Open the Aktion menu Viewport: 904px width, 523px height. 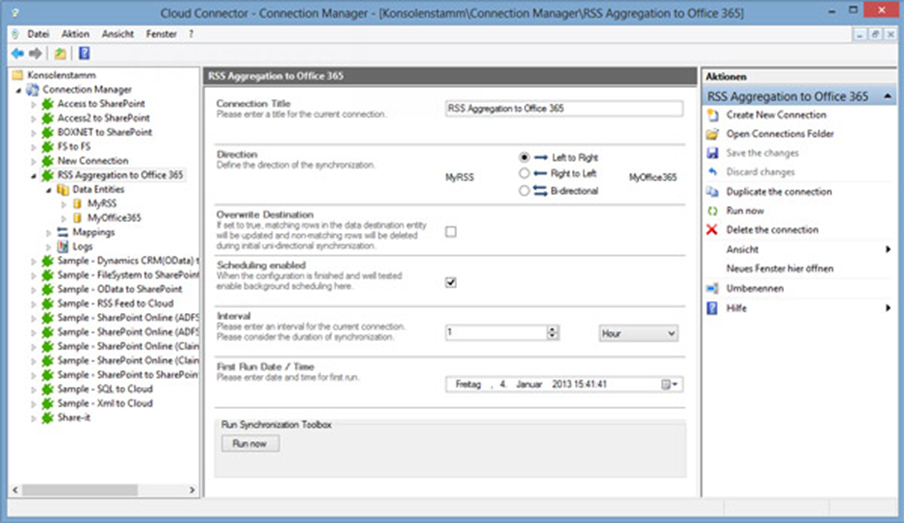(x=75, y=34)
